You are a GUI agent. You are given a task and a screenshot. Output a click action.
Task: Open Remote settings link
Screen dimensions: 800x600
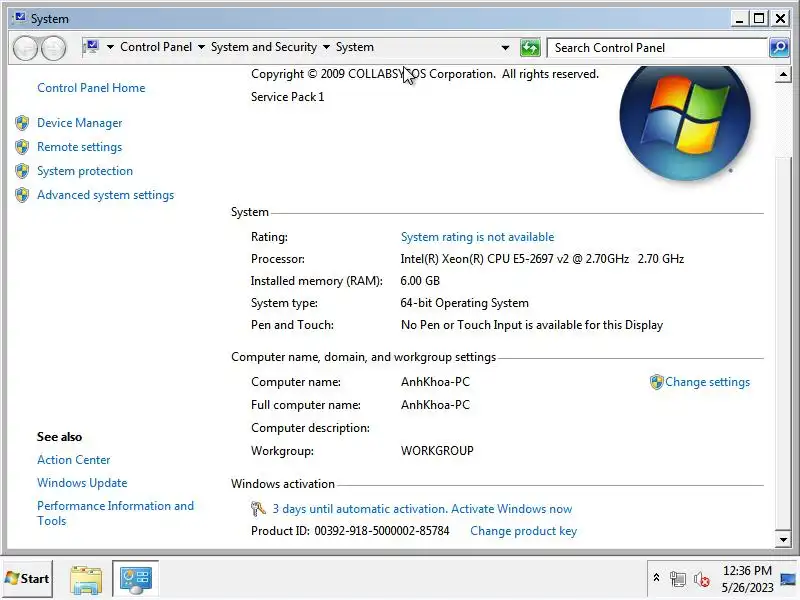80,147
